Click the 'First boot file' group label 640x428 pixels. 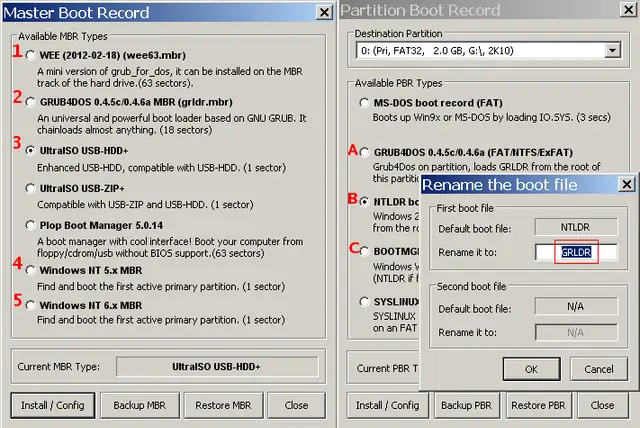[x=465, y=208]
